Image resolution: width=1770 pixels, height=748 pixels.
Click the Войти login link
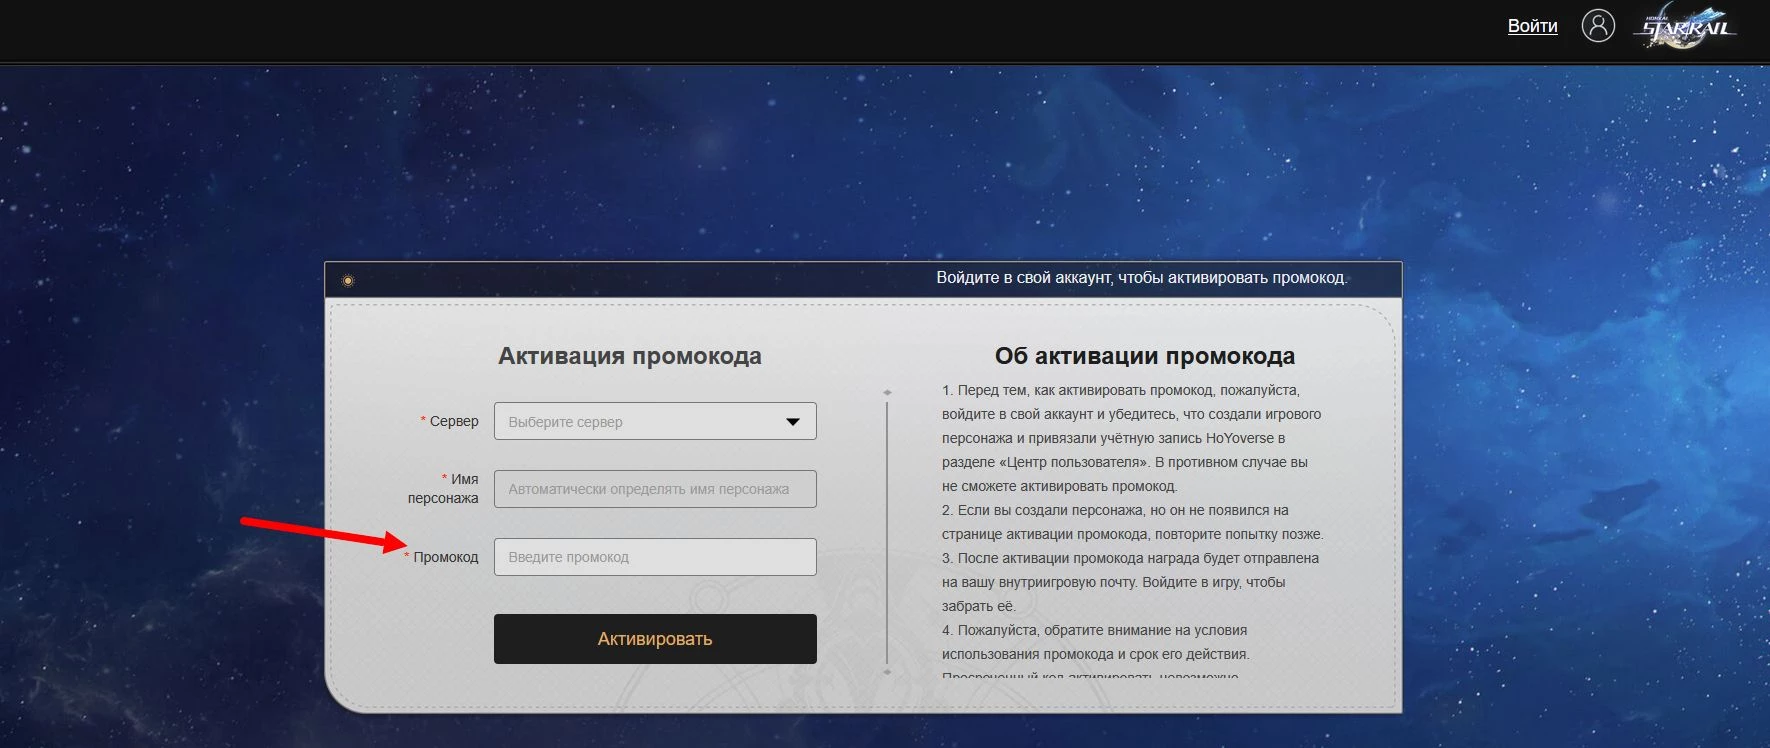pyautogui.click(x=1532, y=26)
